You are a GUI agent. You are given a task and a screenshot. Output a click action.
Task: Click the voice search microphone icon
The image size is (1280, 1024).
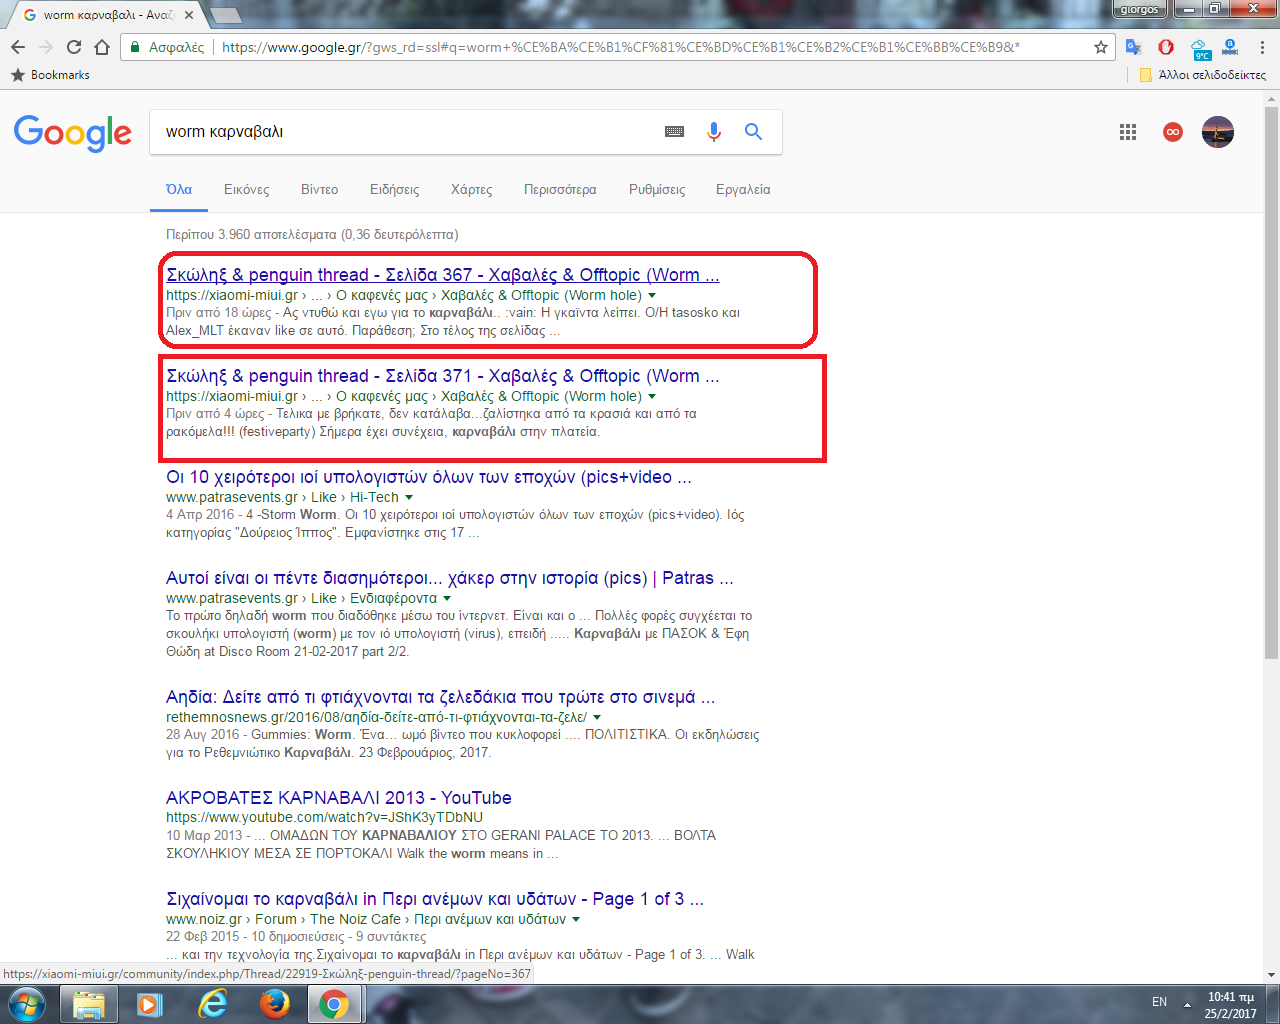713,132
